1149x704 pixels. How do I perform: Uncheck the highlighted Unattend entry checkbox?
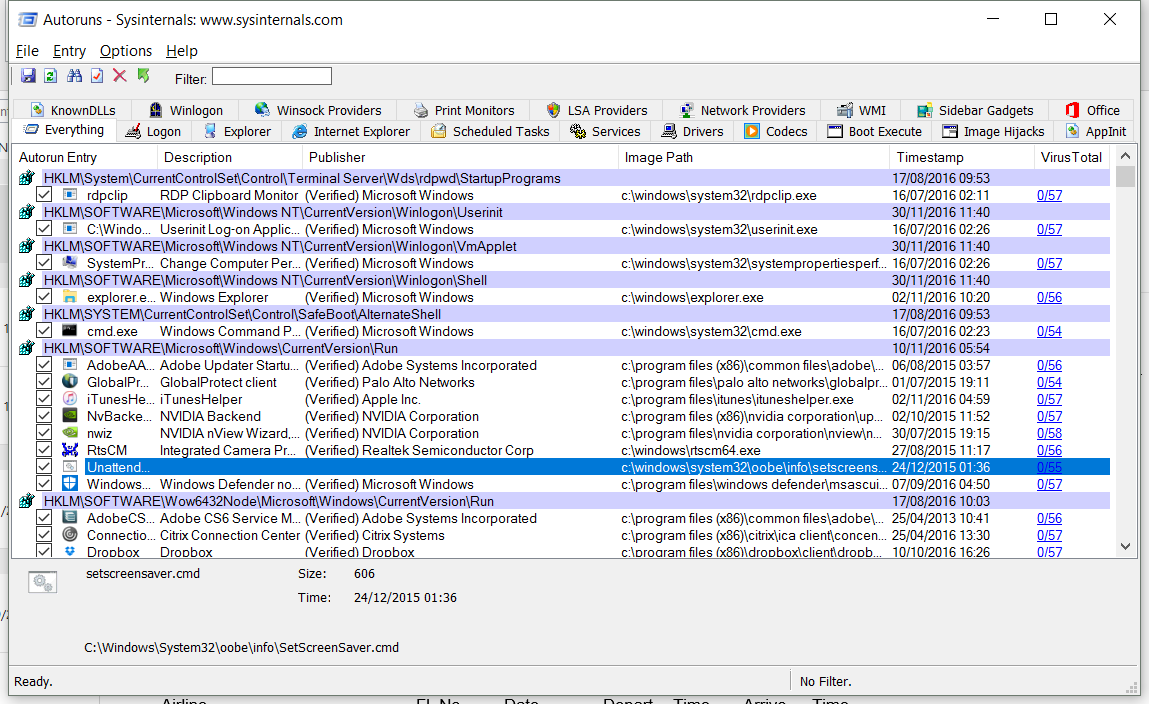44,467
